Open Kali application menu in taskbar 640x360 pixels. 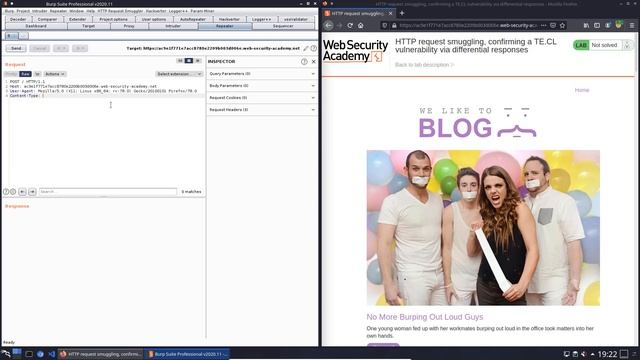click(x=6, y=354)
